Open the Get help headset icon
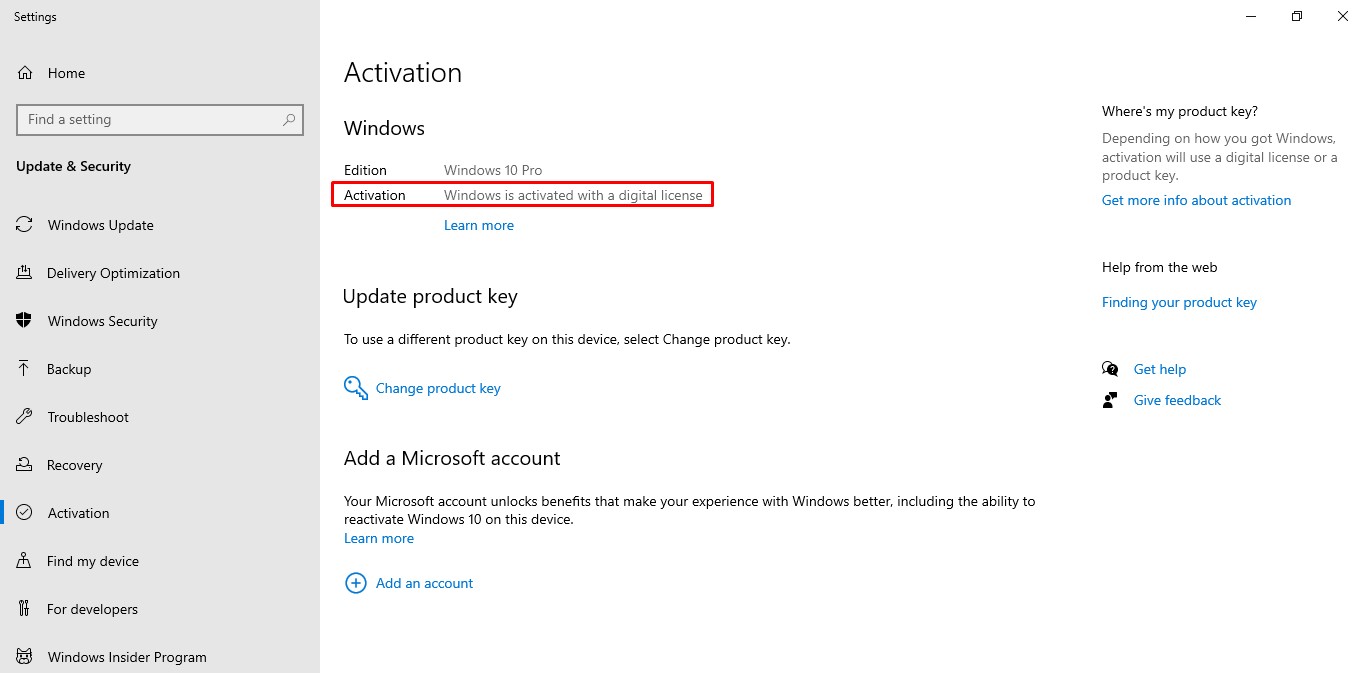Image resolution: width=1365 pixels, height=673 pixels. [1110, 368]
